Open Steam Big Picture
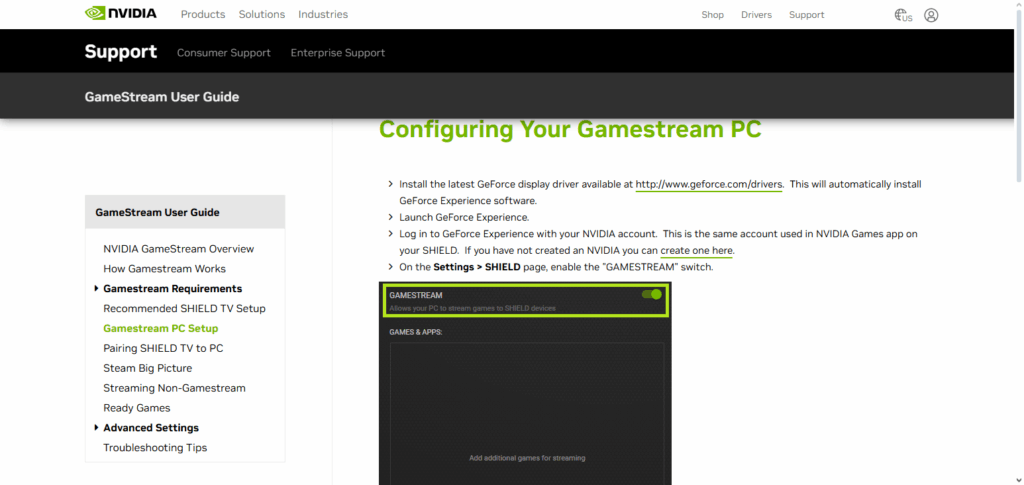 148,368
